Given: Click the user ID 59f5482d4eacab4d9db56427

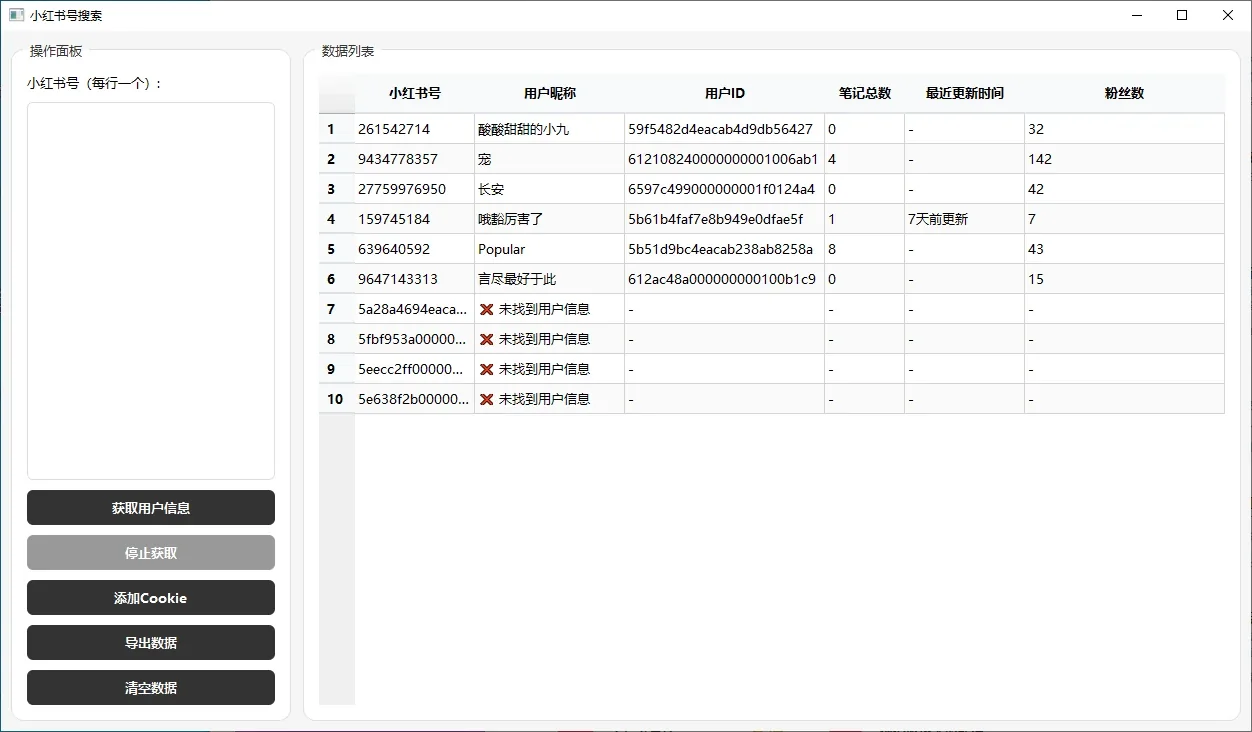Looking at the screenshot, I should coord(725,129).
